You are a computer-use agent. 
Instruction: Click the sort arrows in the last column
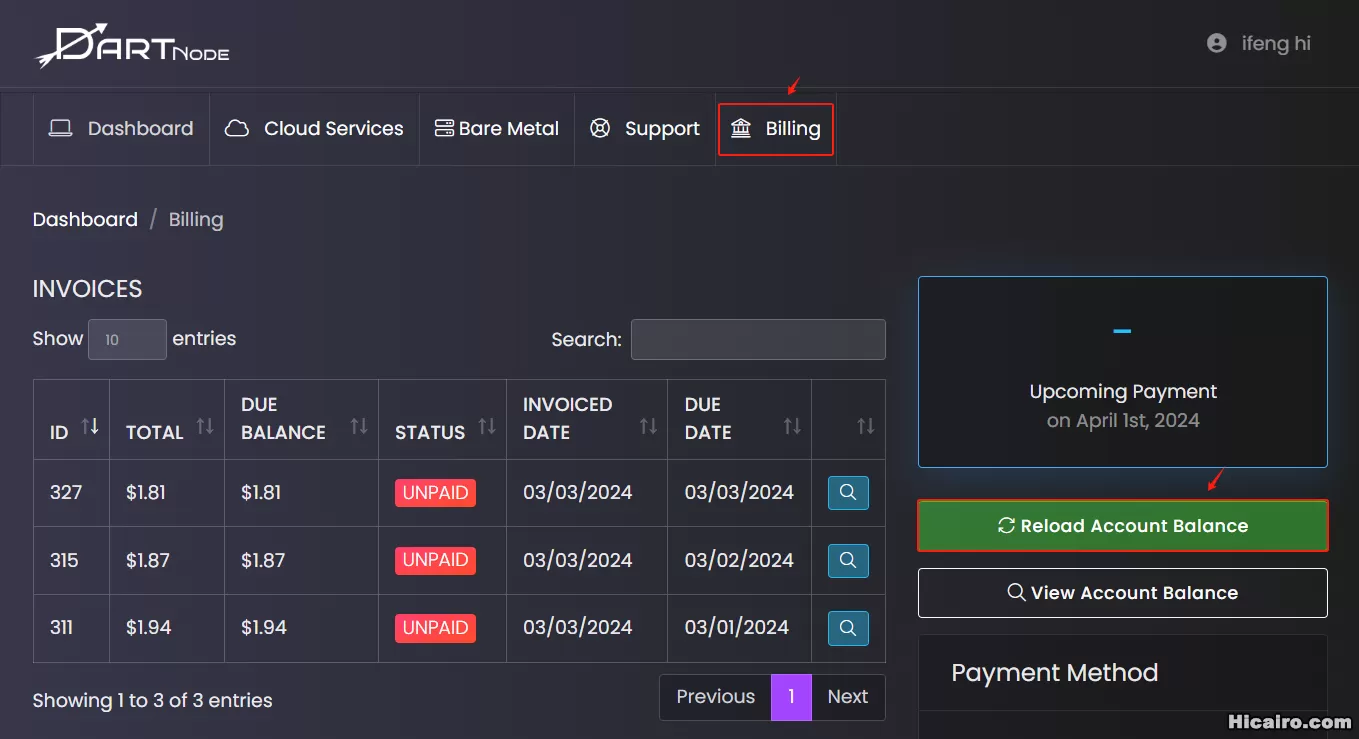point(866,426)
